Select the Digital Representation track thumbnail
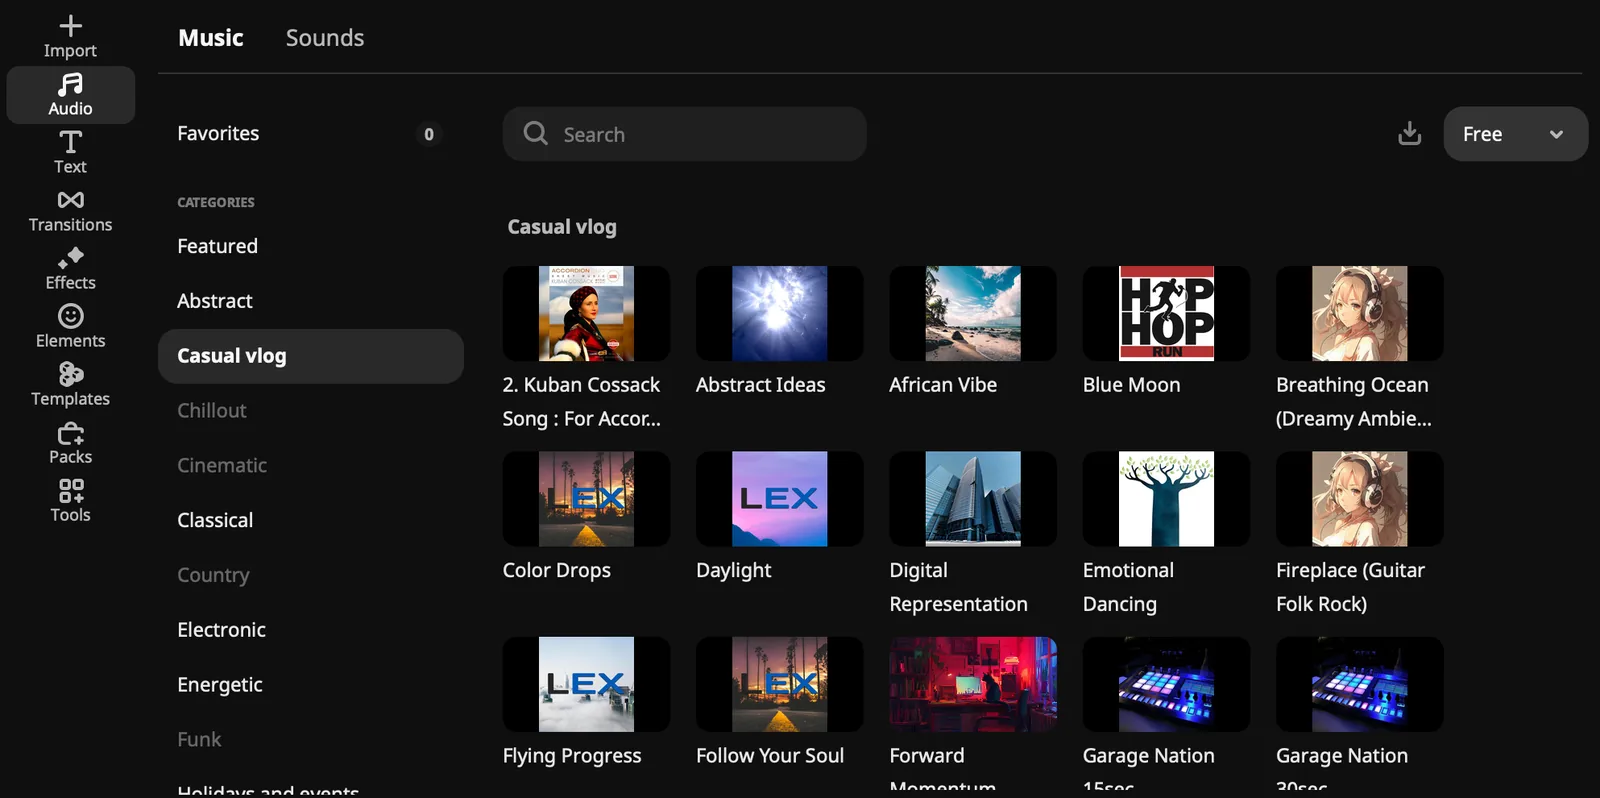The height and width of the screenshot is (798, 1600). point(973,499)
